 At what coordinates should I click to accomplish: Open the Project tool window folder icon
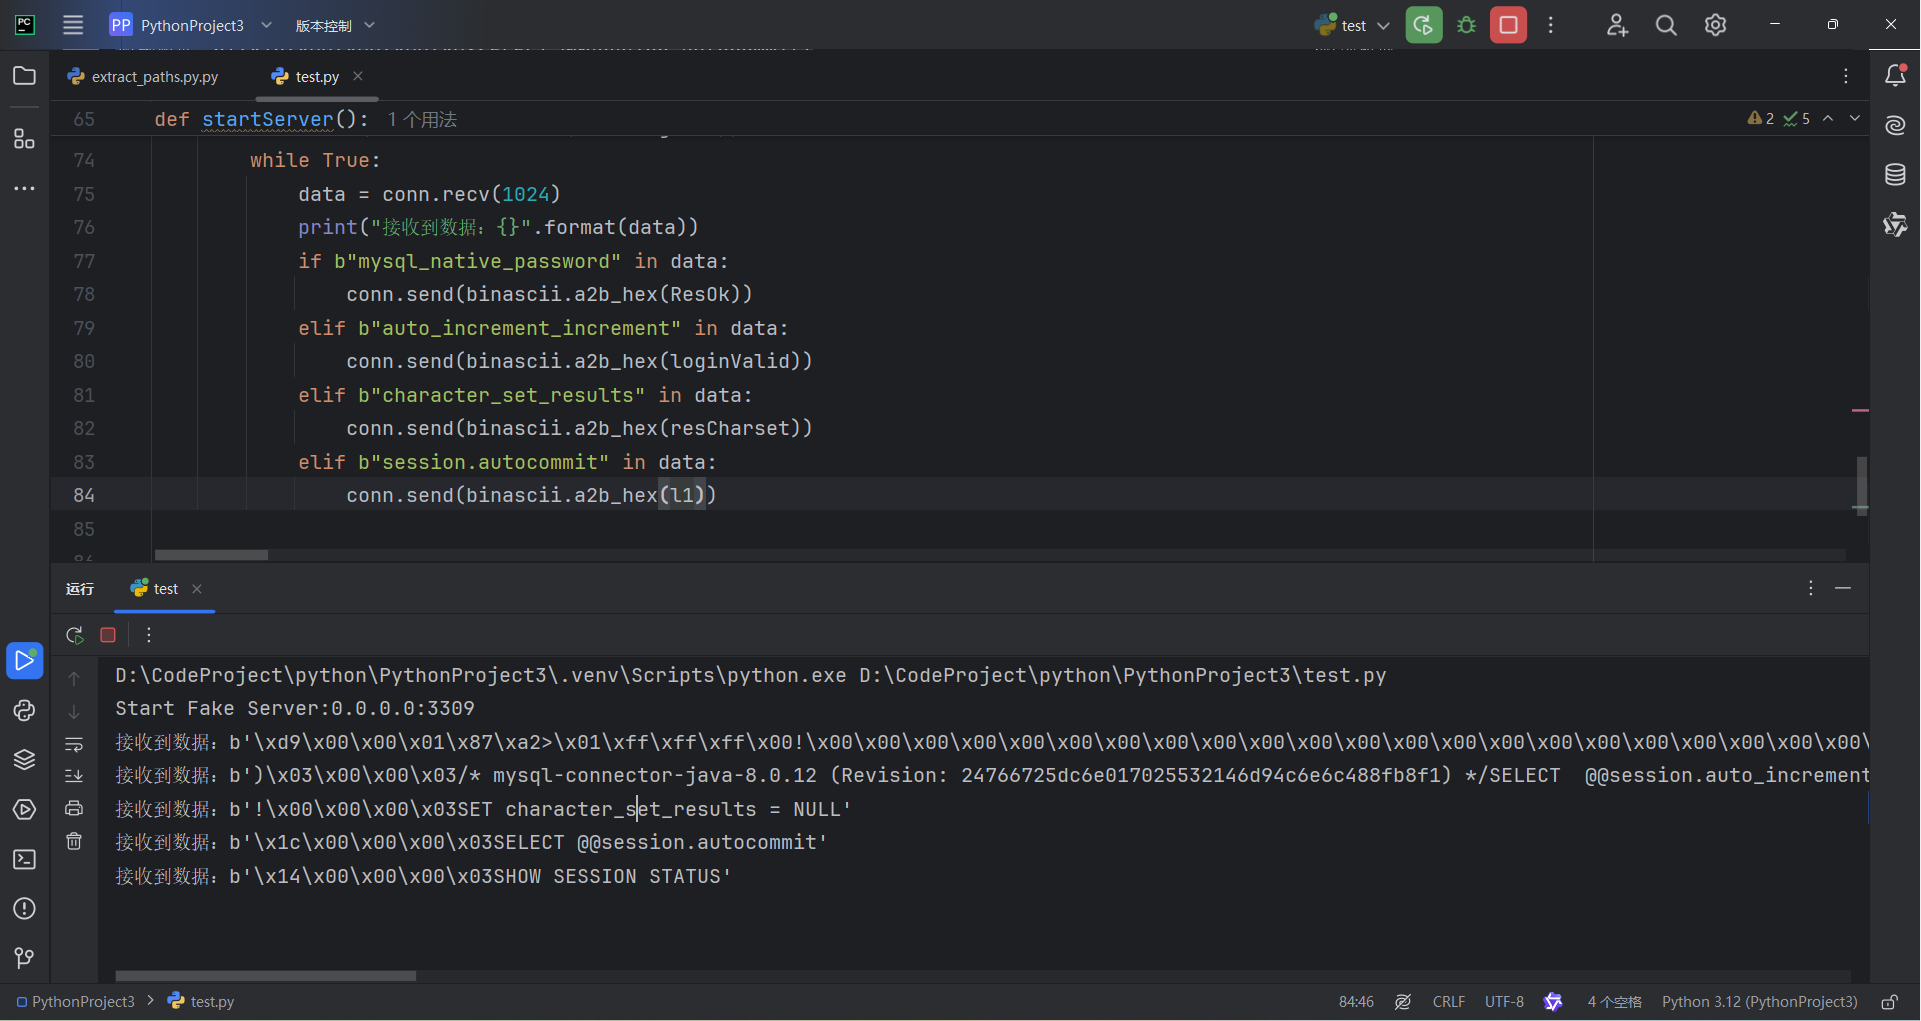(x=24, y=76)
